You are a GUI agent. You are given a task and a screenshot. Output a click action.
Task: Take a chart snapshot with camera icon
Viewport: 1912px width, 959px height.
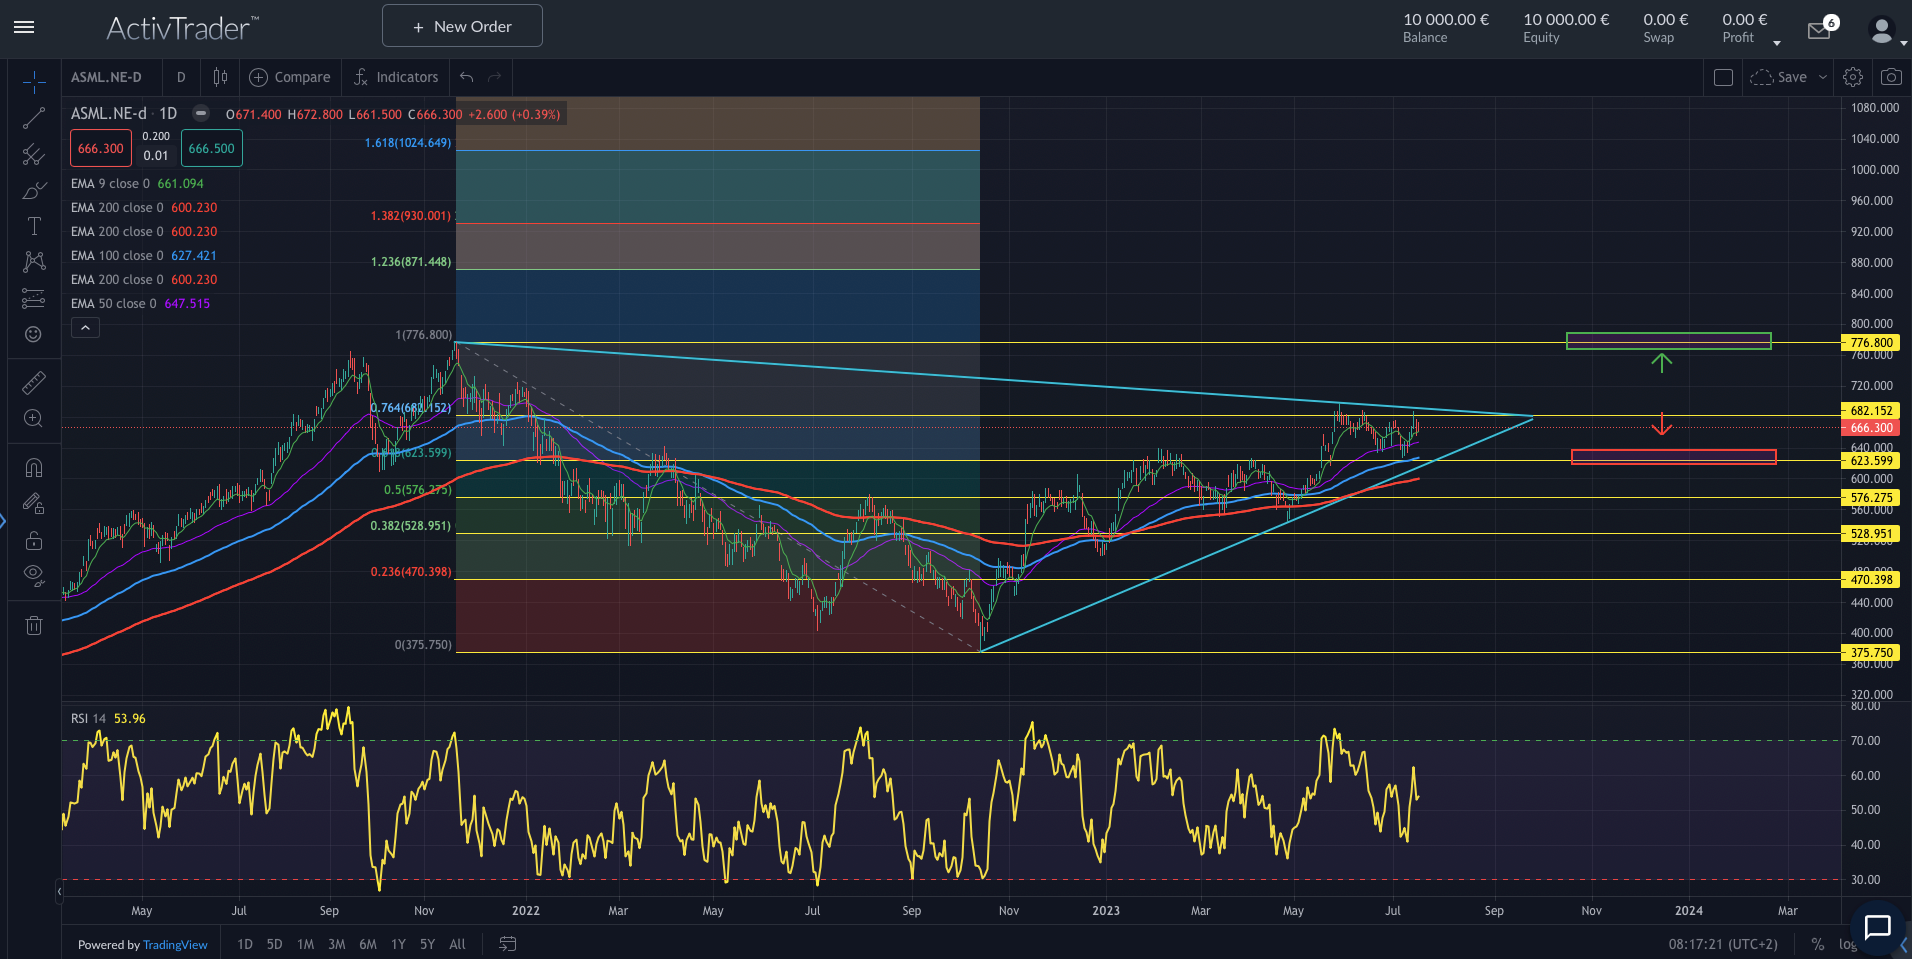1890,77
